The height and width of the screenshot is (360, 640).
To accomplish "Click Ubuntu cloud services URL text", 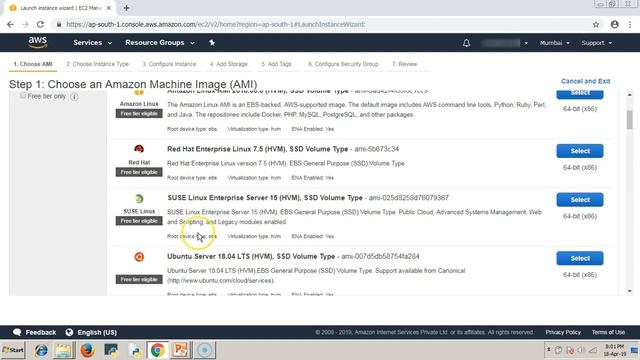I will 221,281.
